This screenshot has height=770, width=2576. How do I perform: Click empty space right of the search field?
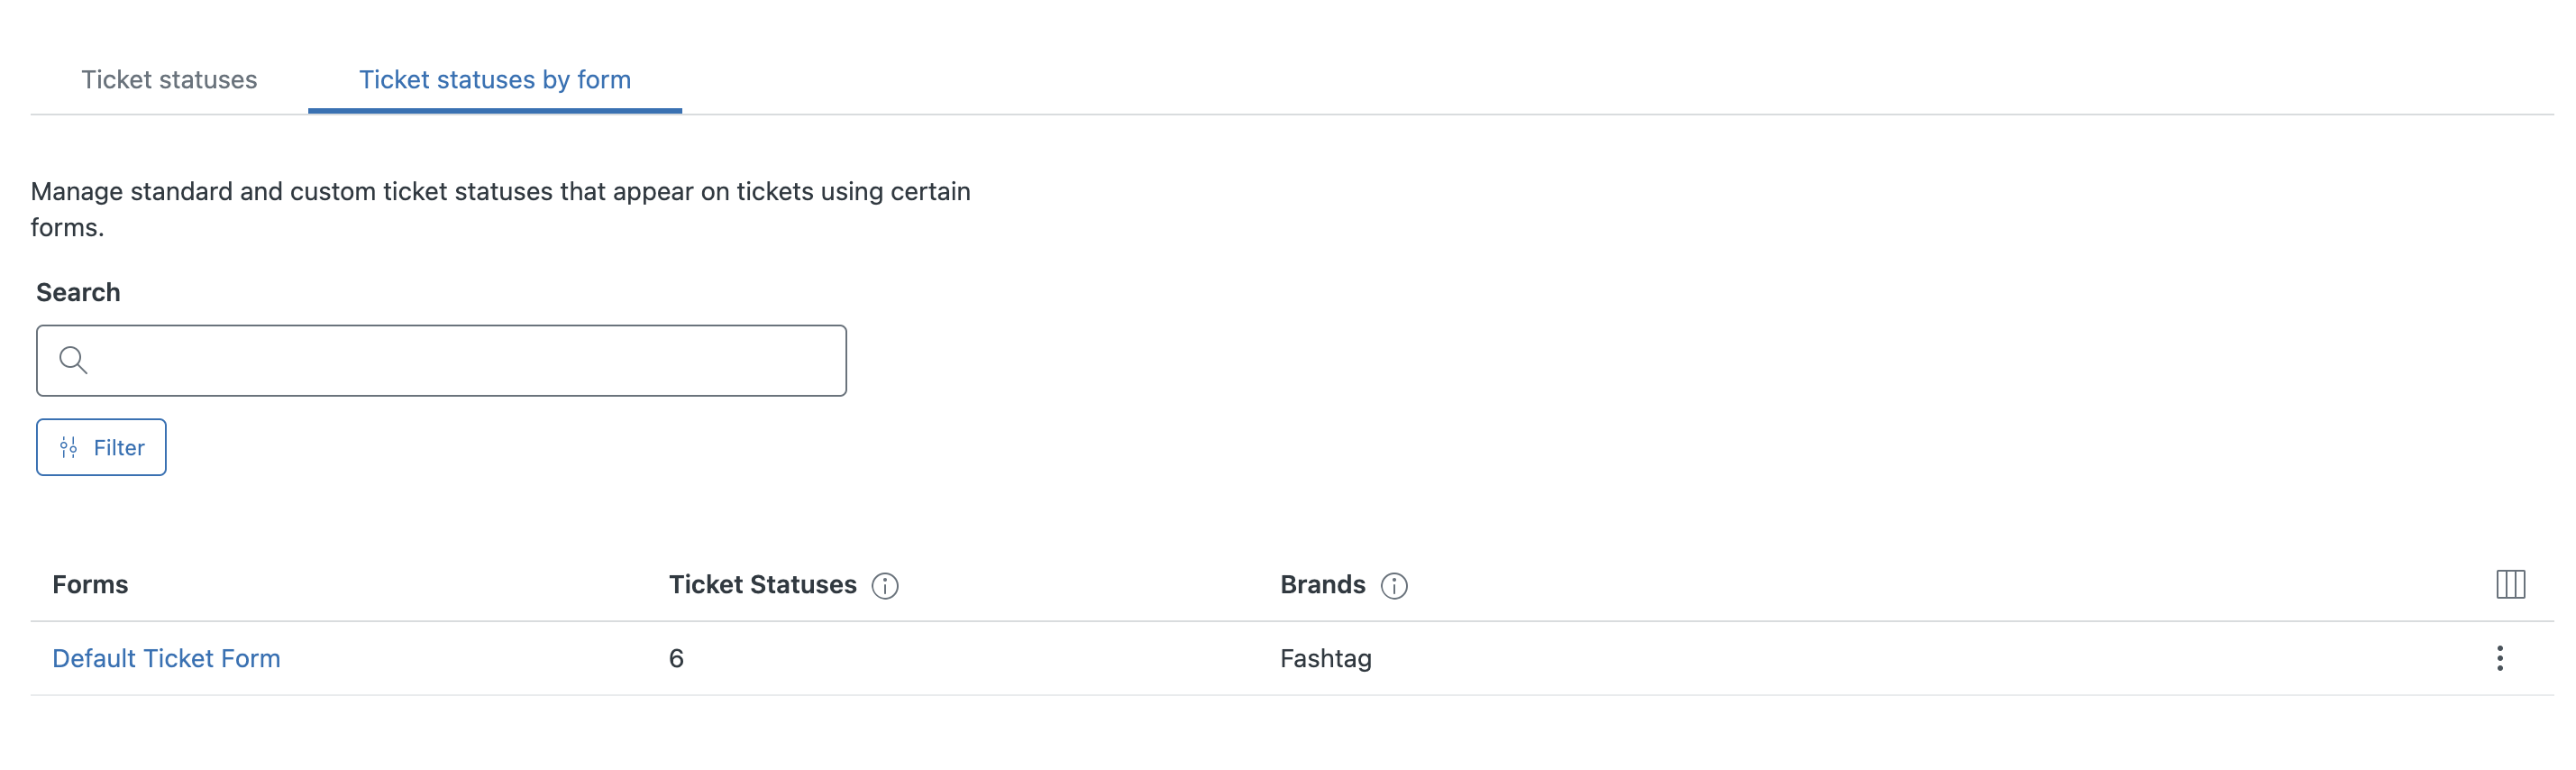[x=1400, y=360]
